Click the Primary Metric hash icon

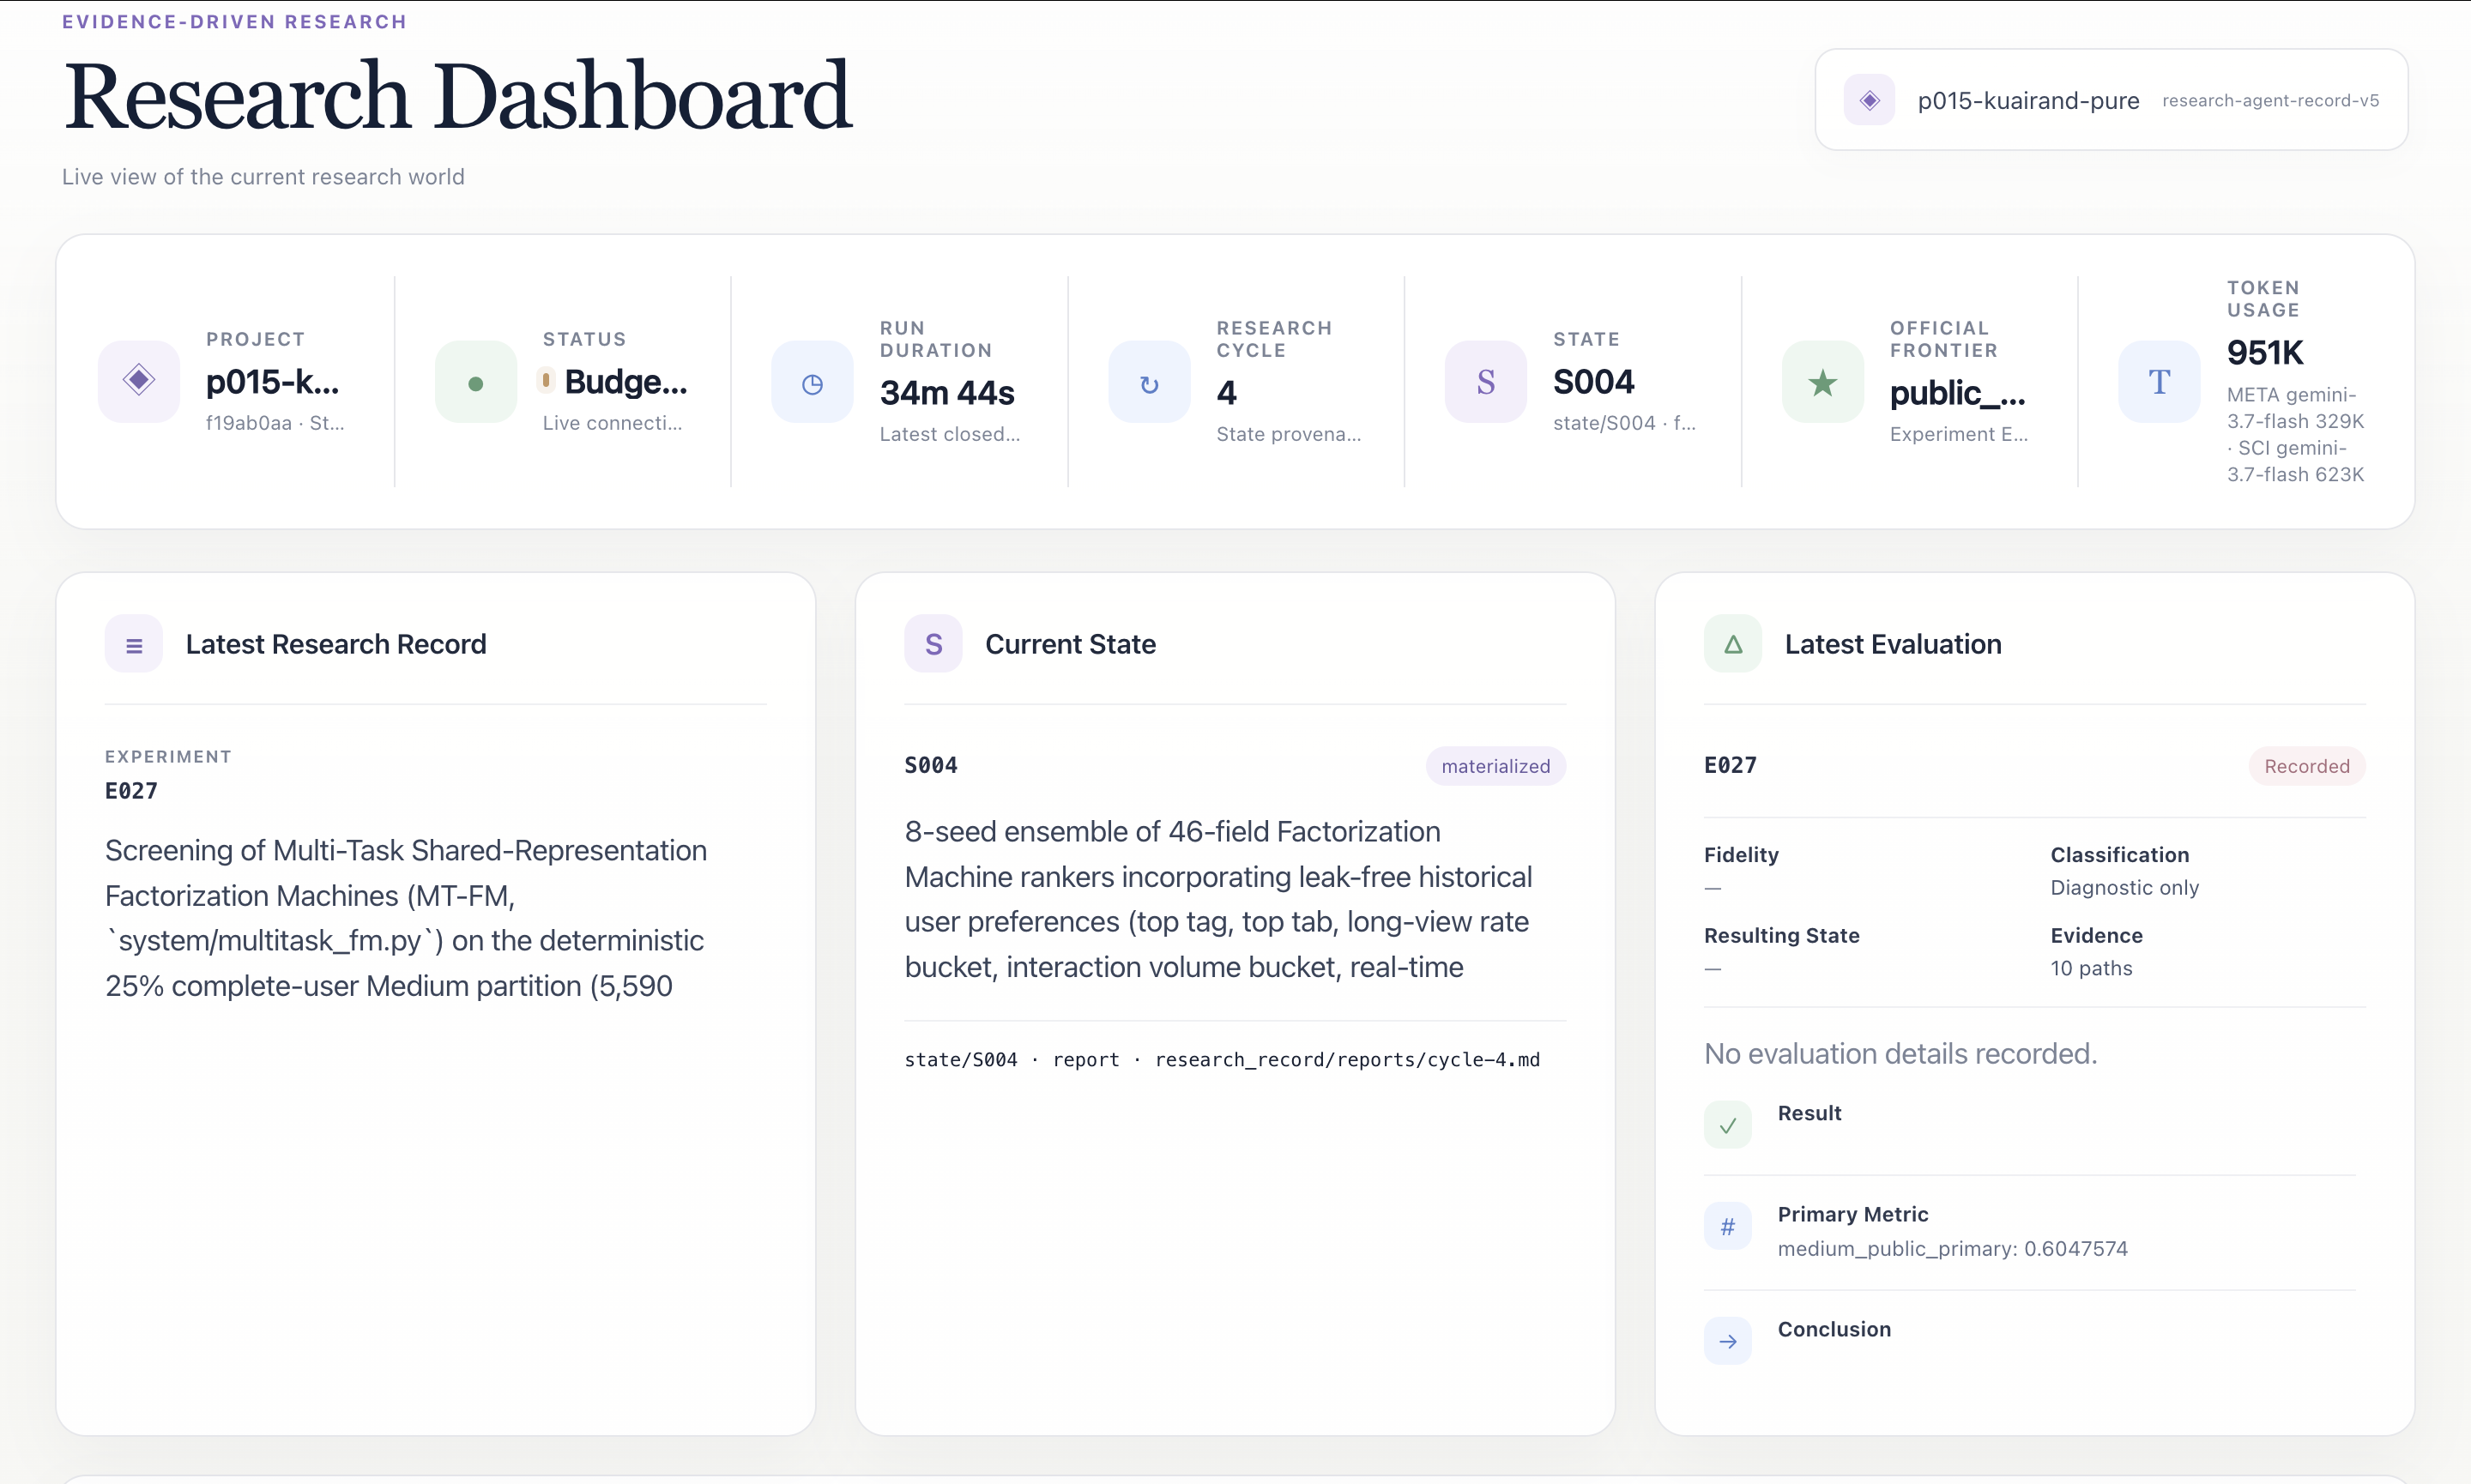(1728, 1227)
